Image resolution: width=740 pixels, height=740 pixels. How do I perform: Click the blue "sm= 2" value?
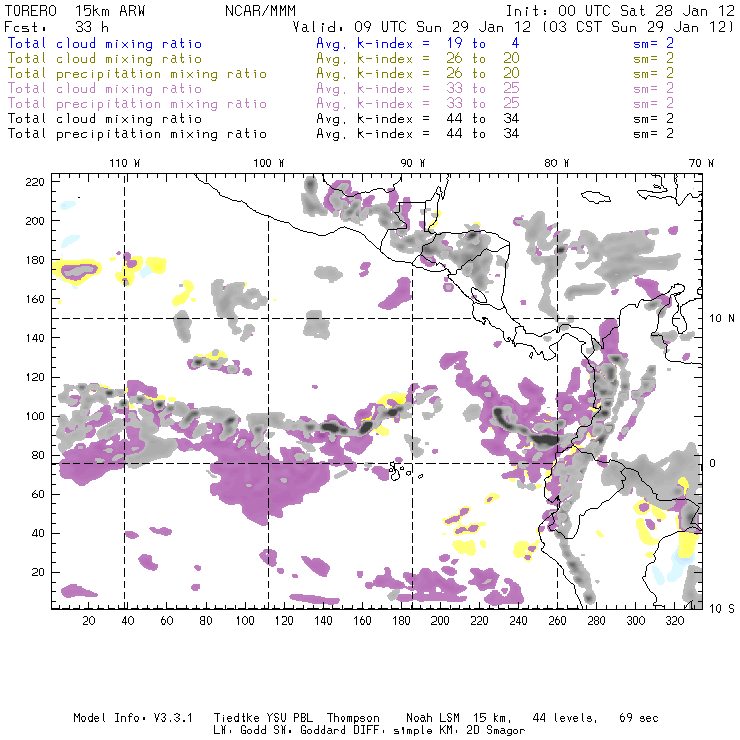[x=654, y=43]
